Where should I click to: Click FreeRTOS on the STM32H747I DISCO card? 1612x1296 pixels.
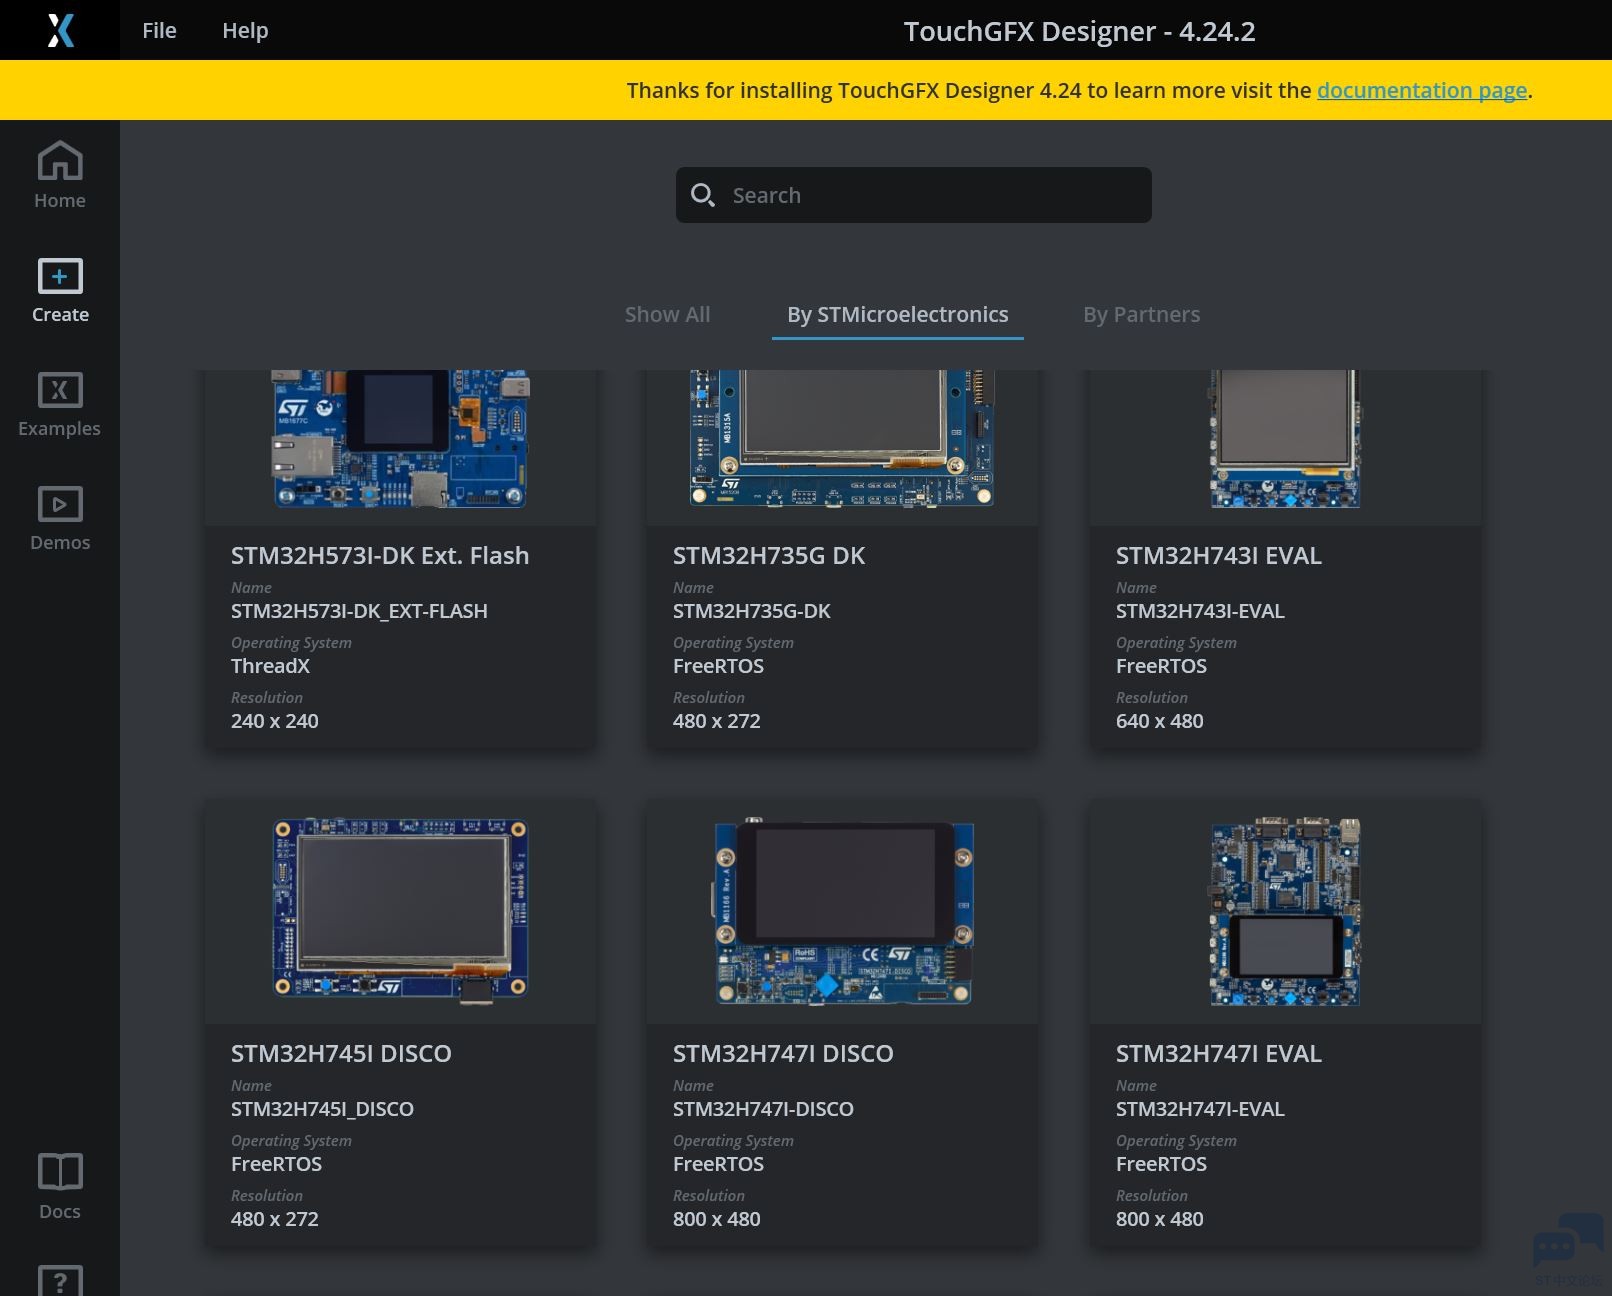point(718,1164)
